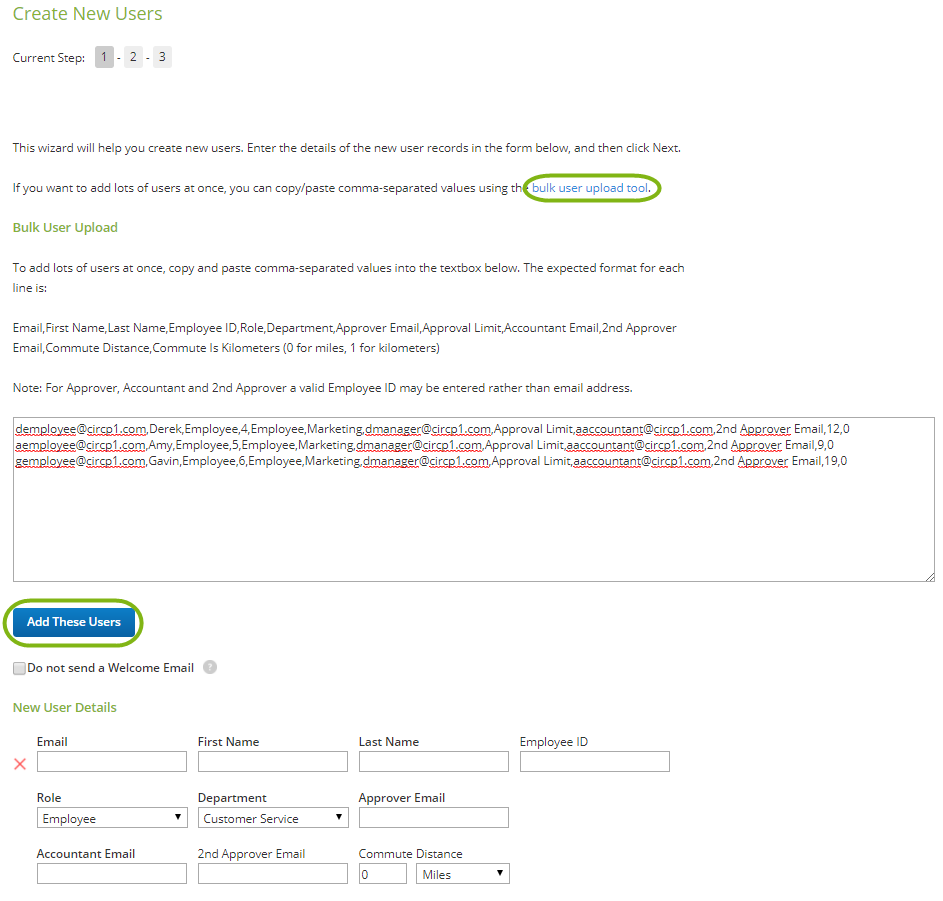This screenshot has width=943, height=901.
Task: Open the help tooltip beside Welcome Email option
Action: (210, 667)
